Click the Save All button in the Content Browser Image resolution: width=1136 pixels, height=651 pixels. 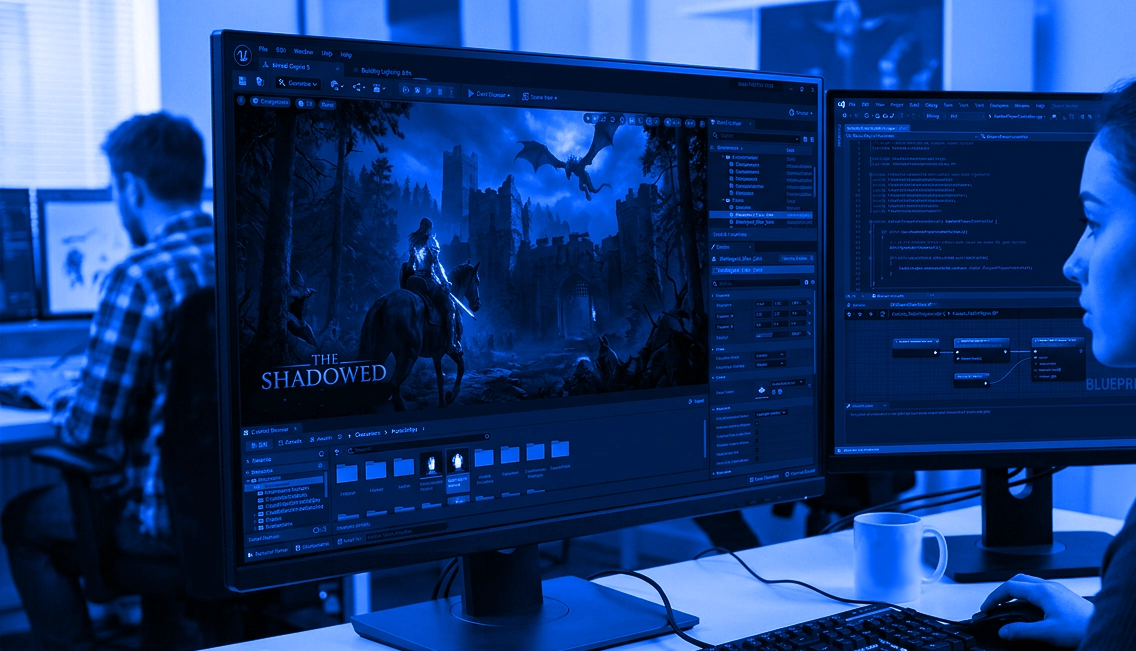click(320, 440)
